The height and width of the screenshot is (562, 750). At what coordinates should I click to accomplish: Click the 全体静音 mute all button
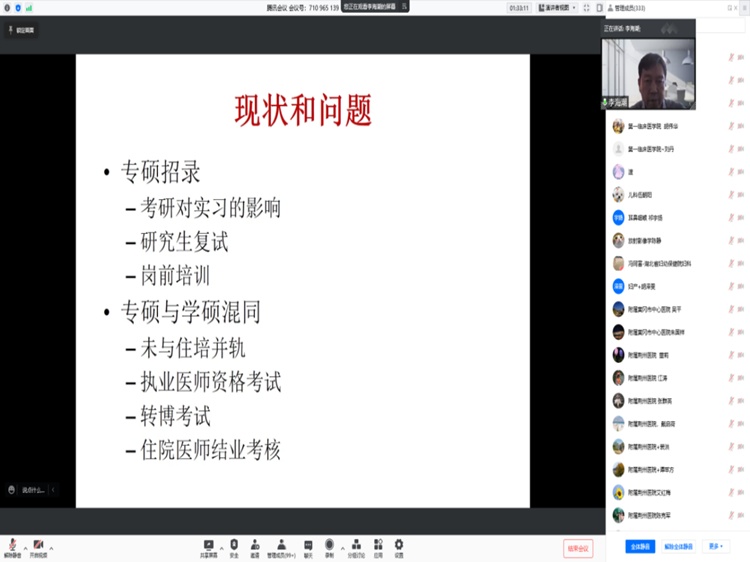639,546
